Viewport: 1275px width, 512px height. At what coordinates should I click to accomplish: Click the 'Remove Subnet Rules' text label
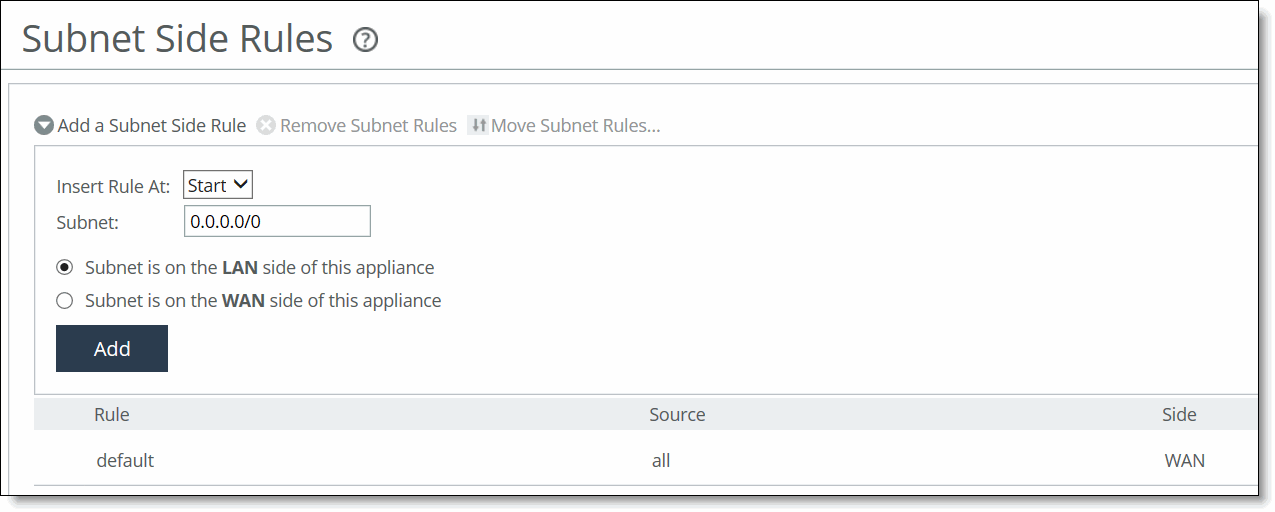click(x=368, y=126)
